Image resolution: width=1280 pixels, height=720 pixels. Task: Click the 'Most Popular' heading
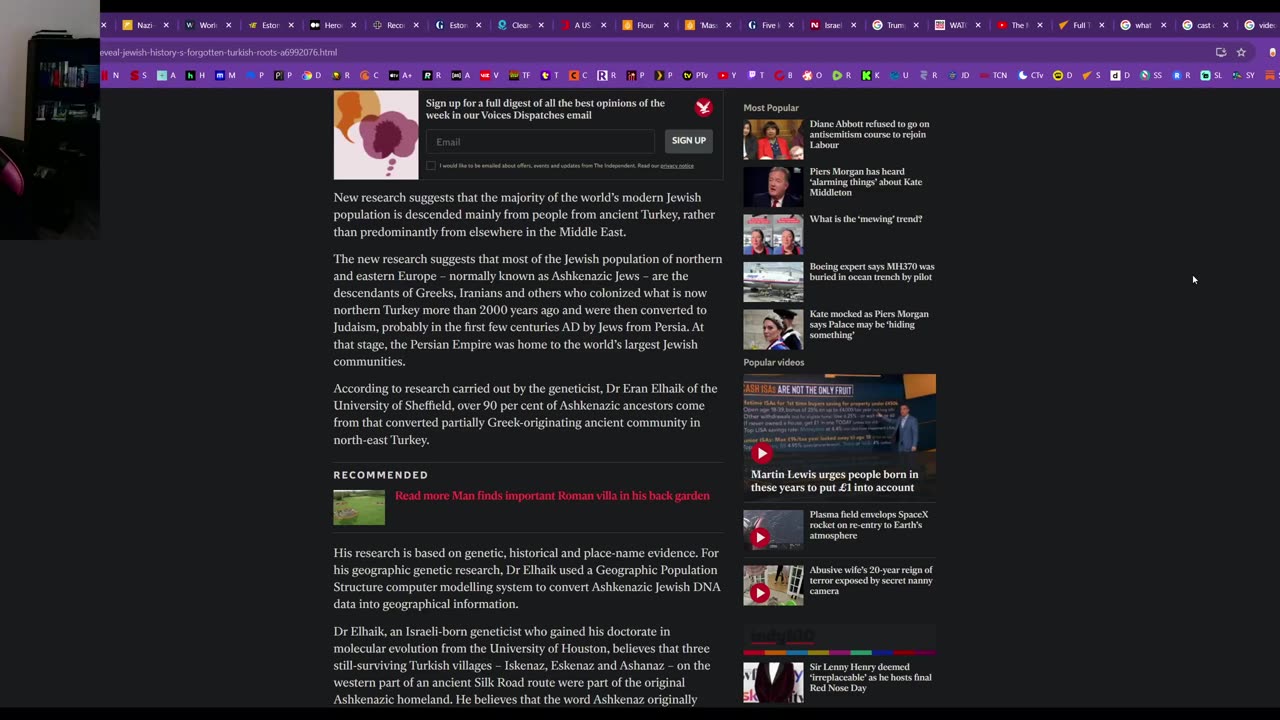771,108
